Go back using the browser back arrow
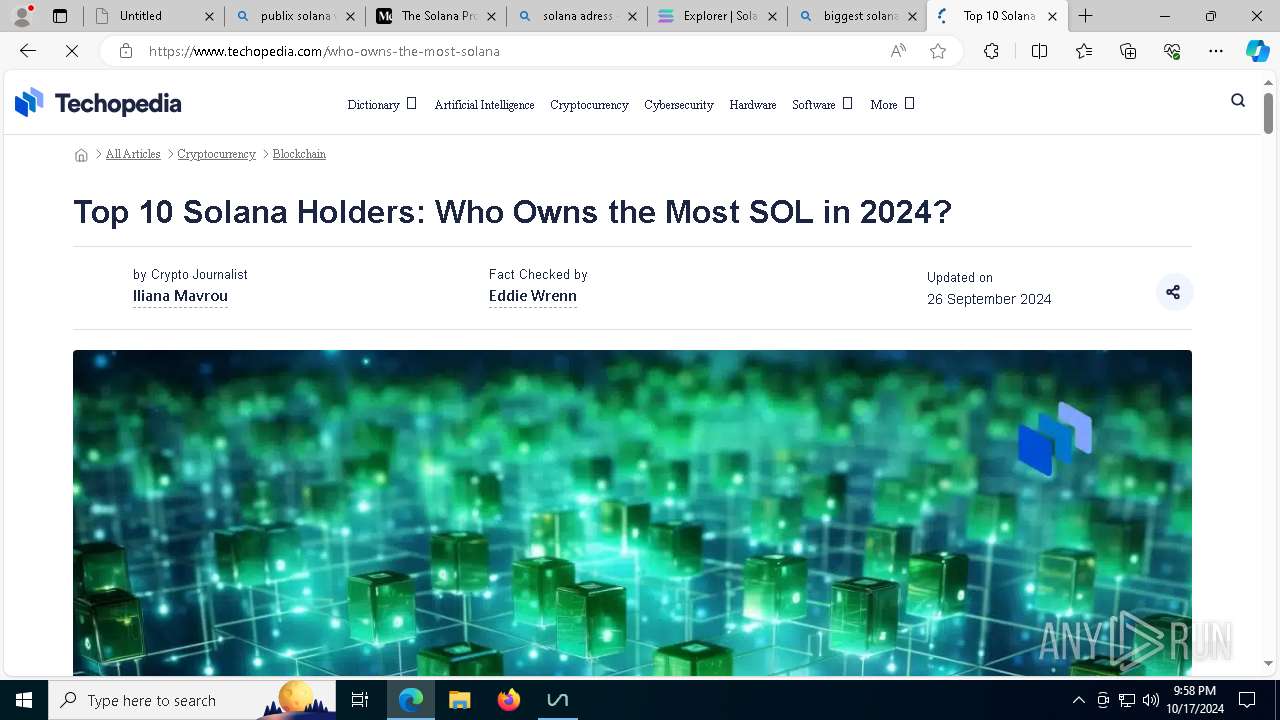The height and width of the screenshot is (720, 1280). [28, 51]
